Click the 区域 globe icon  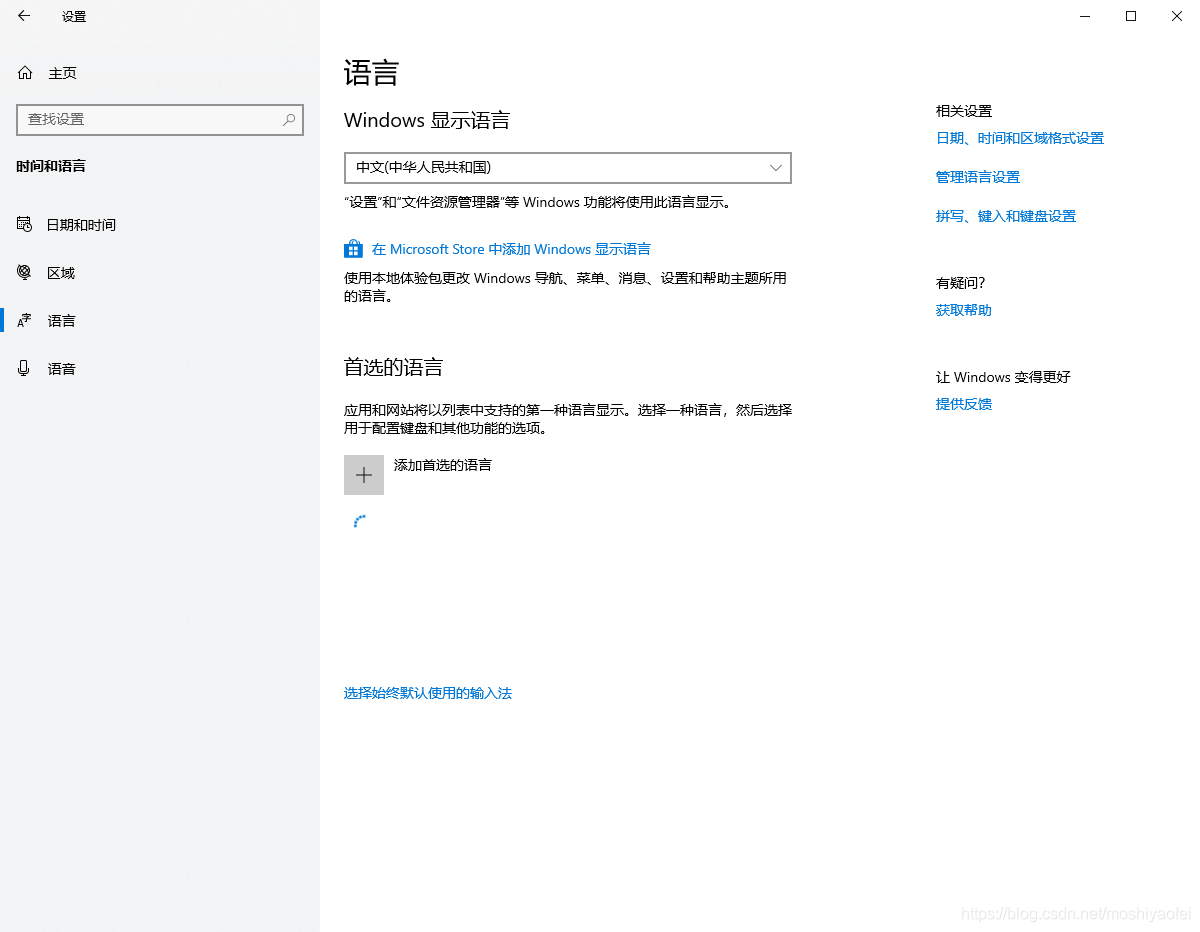coord(25,272)
